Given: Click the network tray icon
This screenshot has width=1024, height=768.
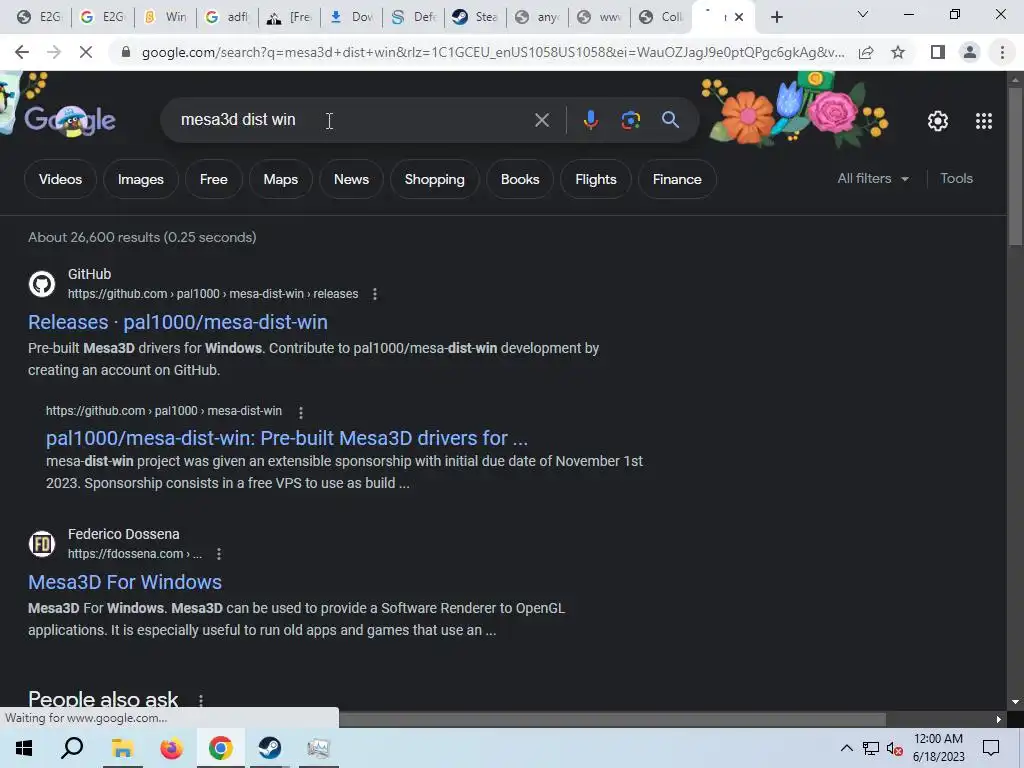Looking at the screenshot, I should [871, 748].
